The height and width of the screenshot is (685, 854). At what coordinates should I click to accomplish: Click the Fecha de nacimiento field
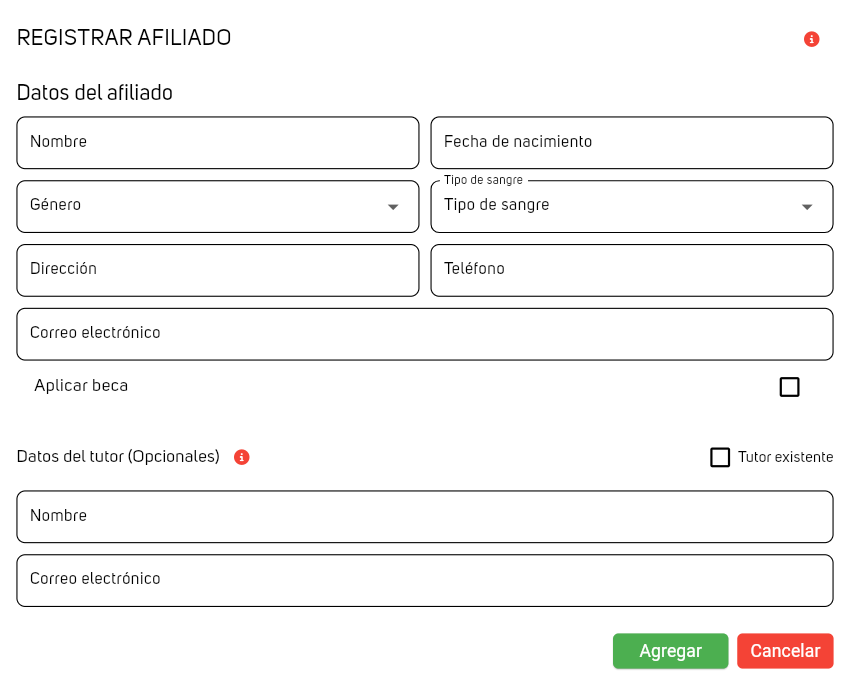tap(632, 143)
